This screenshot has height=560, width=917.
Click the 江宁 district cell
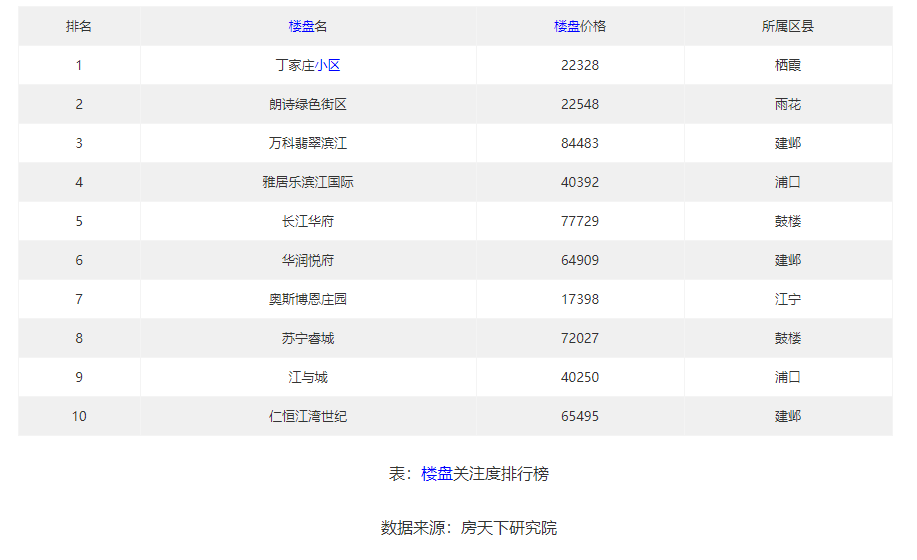click(788, 299)
